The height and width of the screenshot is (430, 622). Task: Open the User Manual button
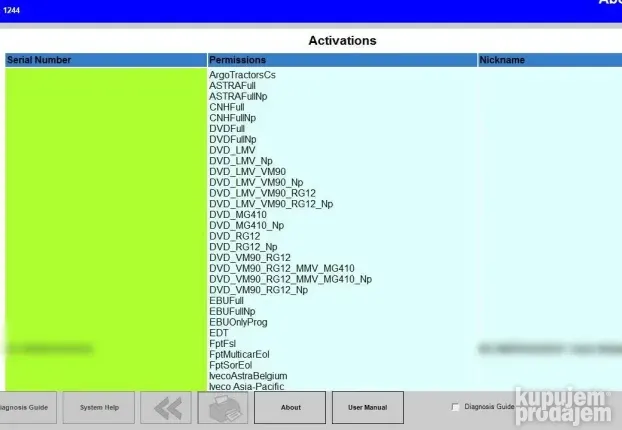coord(368,407)
